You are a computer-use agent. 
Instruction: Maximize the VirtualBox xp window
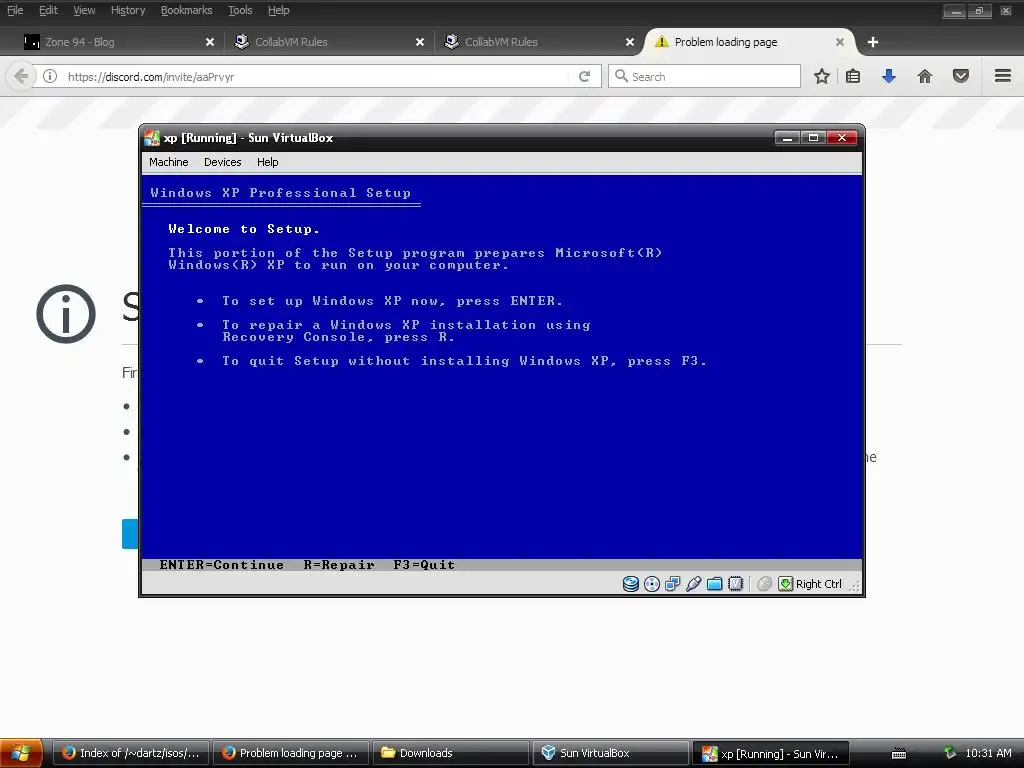click(x=813, y=138)
